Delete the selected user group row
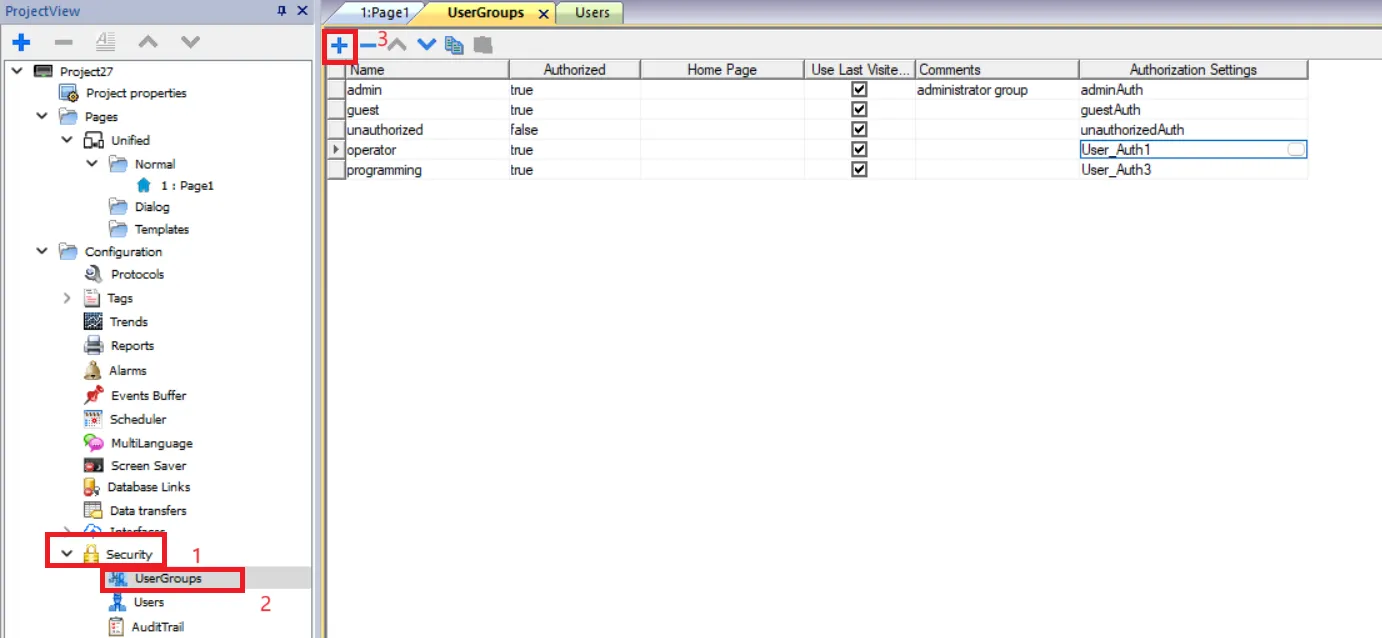The image size is (1382, 638). pyautogui.click(x=368, y=45)
